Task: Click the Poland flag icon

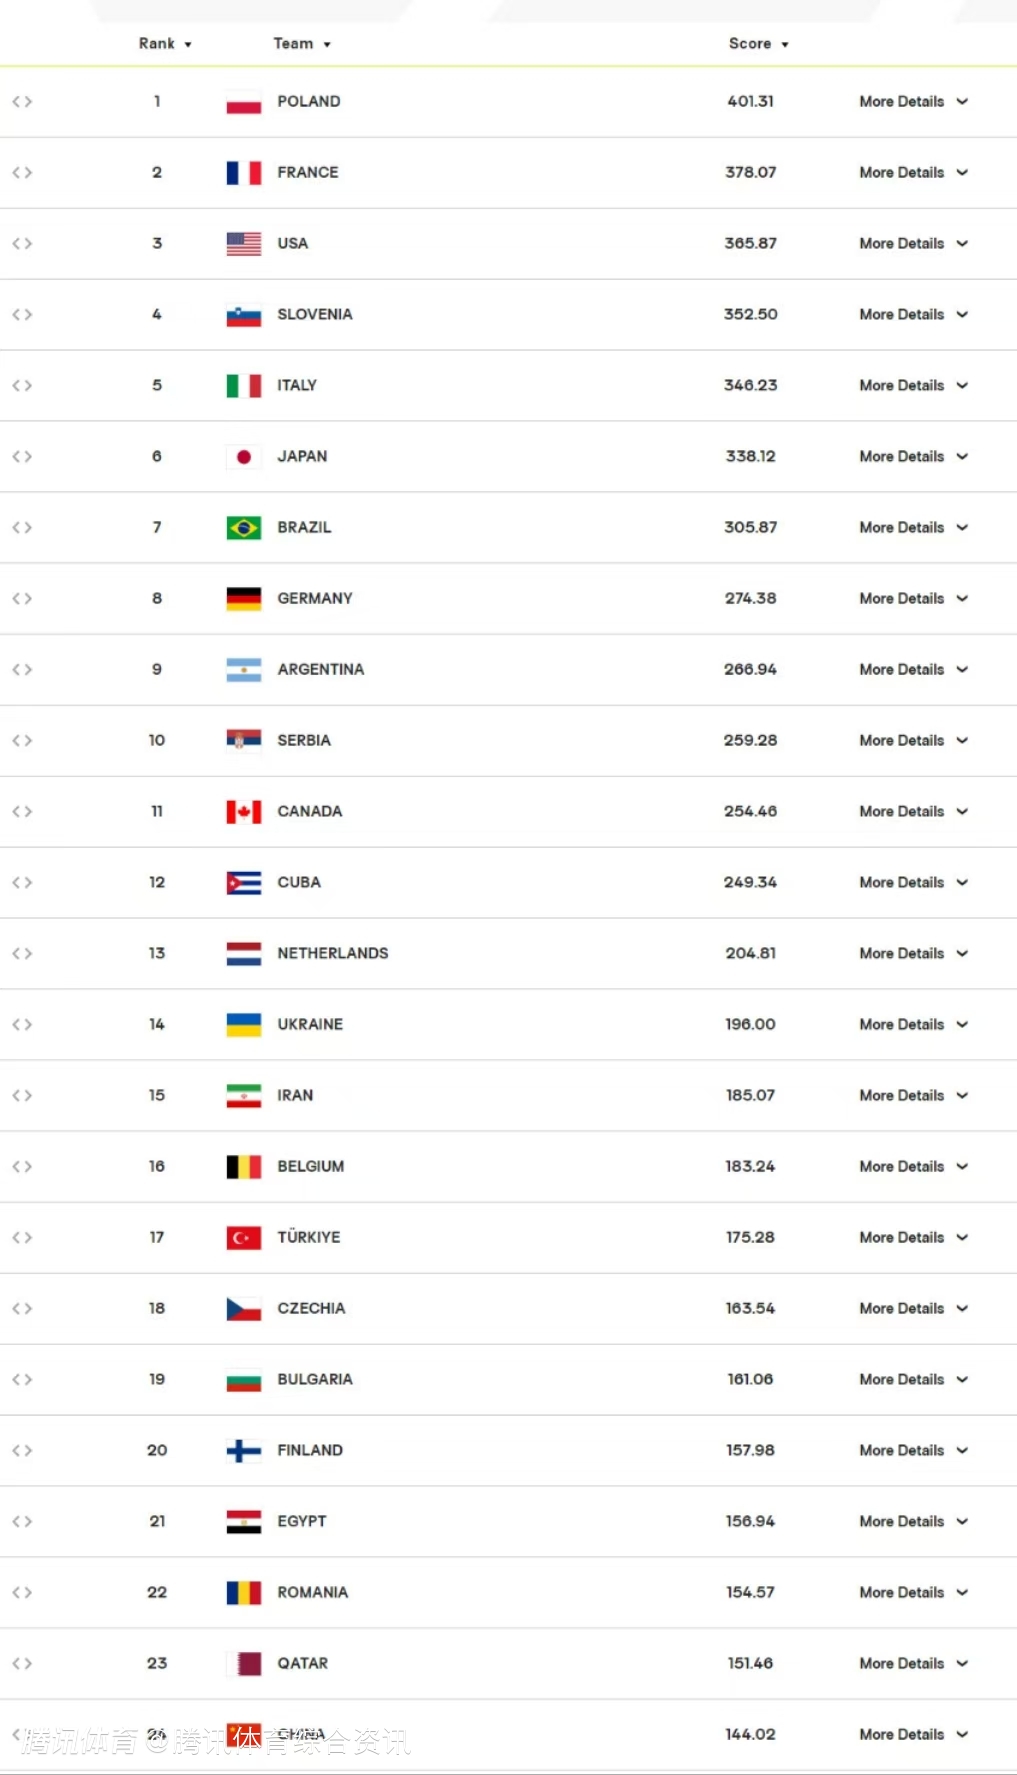Action: pos(244,102)
